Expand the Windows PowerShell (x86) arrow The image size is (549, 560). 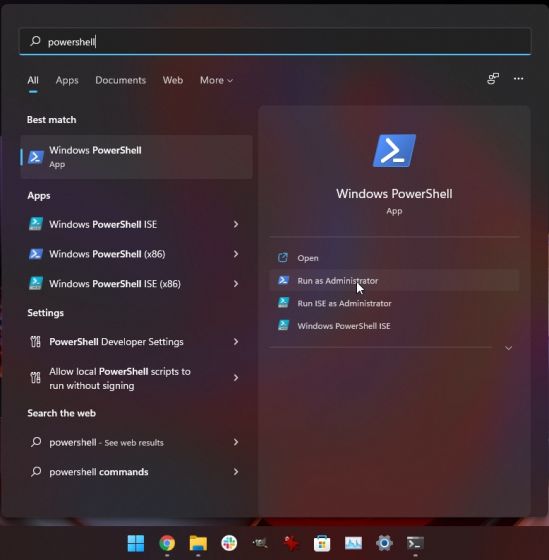click(236, 254)
